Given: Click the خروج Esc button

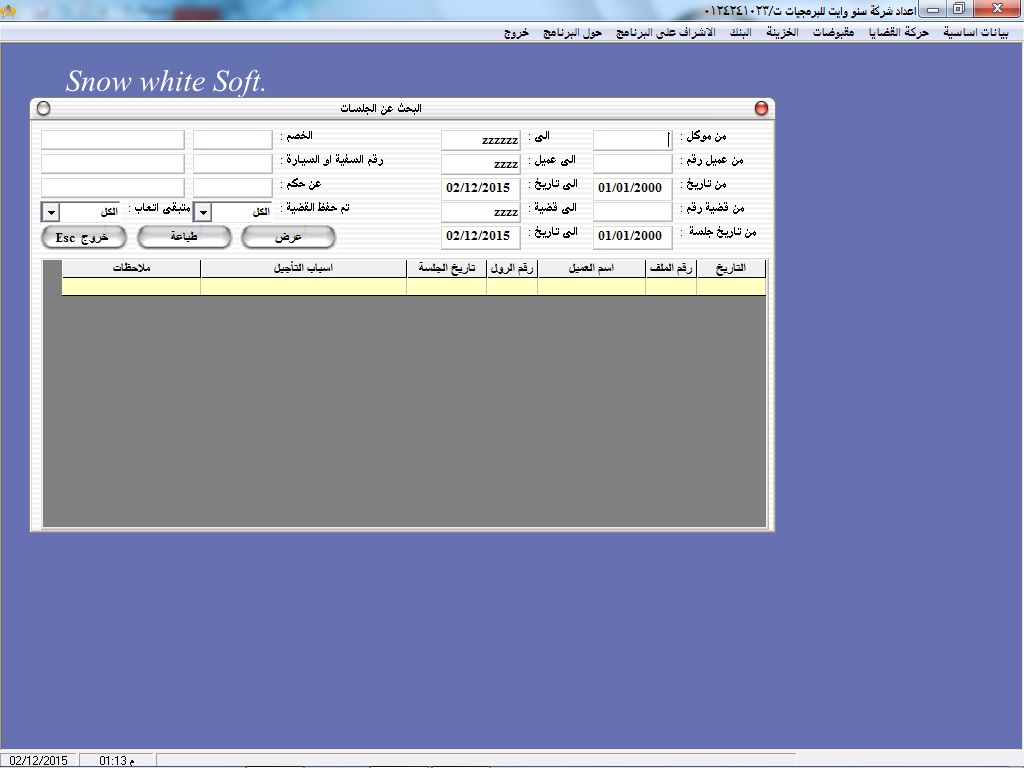Looking at the screenshot, I should [x=83, y=237].
